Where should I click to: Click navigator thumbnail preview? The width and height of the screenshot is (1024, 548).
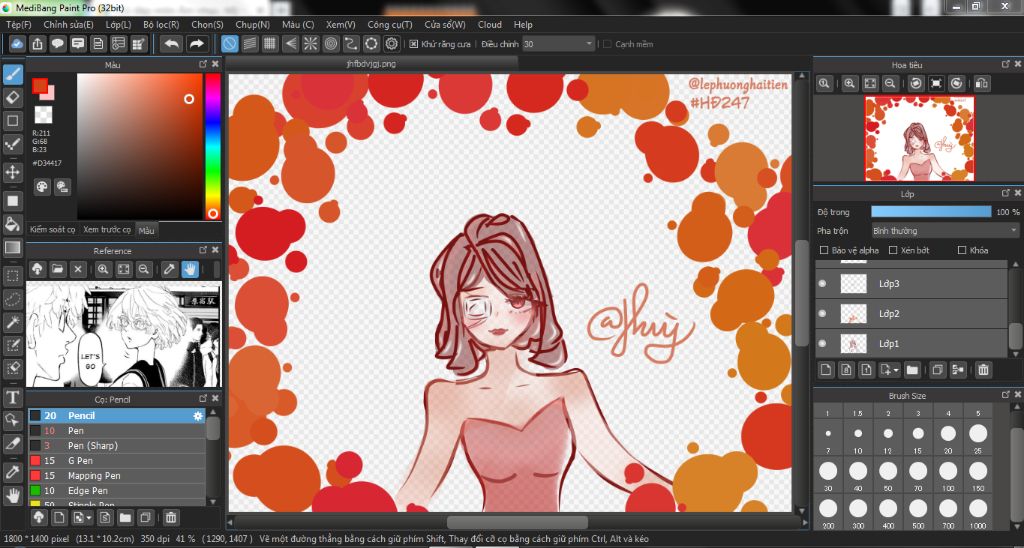point(920,138)
